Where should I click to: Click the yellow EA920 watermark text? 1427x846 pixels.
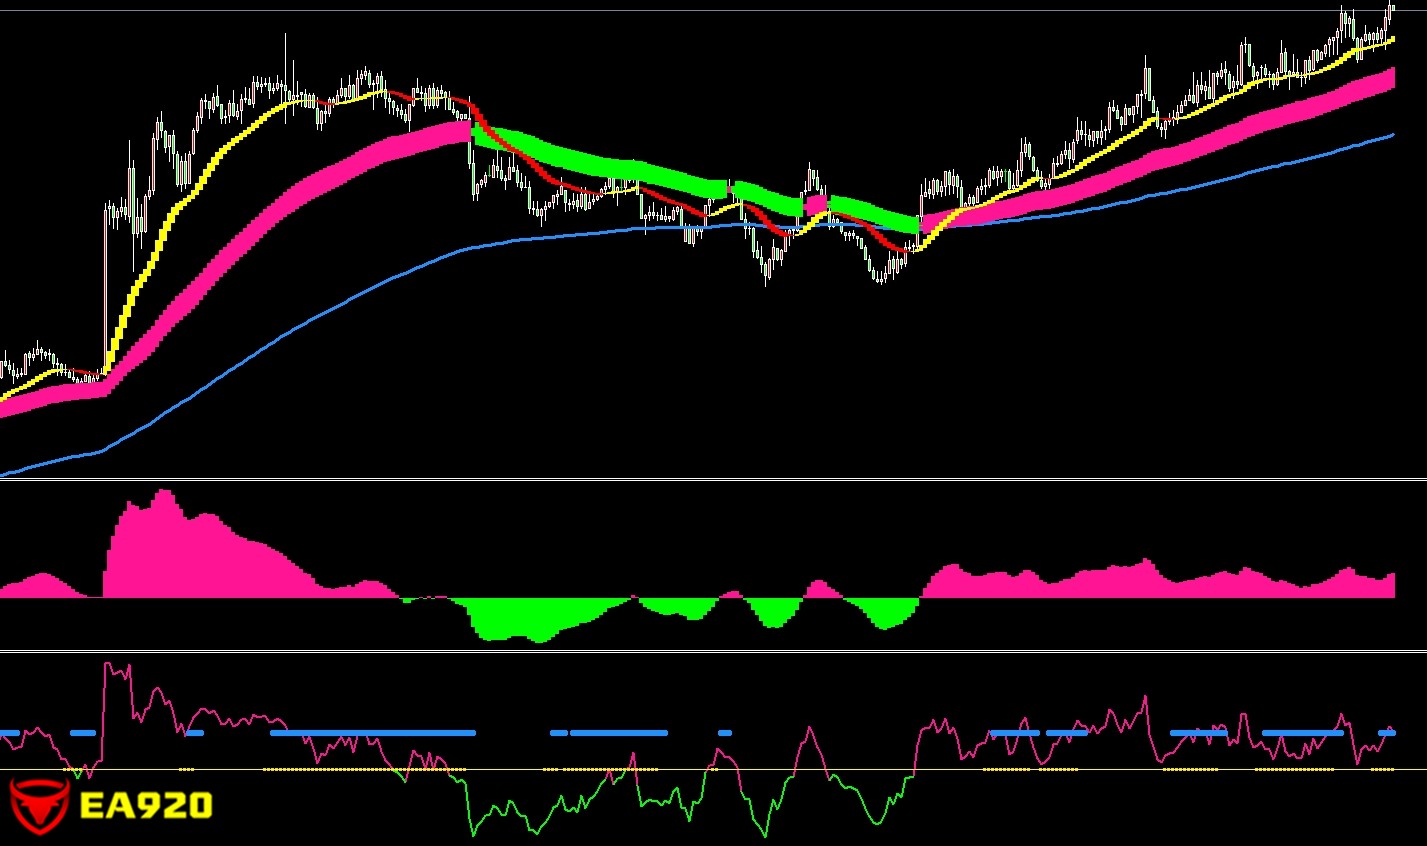145,806
